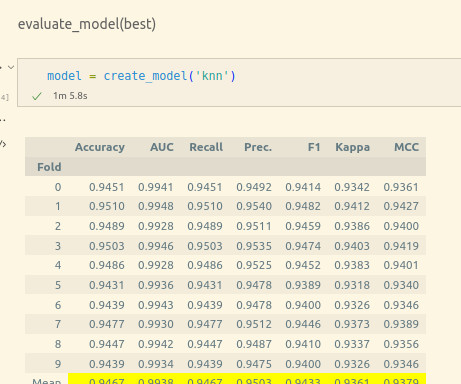
Task: Click the 1m 5.8s execution time
Action: click(70, 96)
